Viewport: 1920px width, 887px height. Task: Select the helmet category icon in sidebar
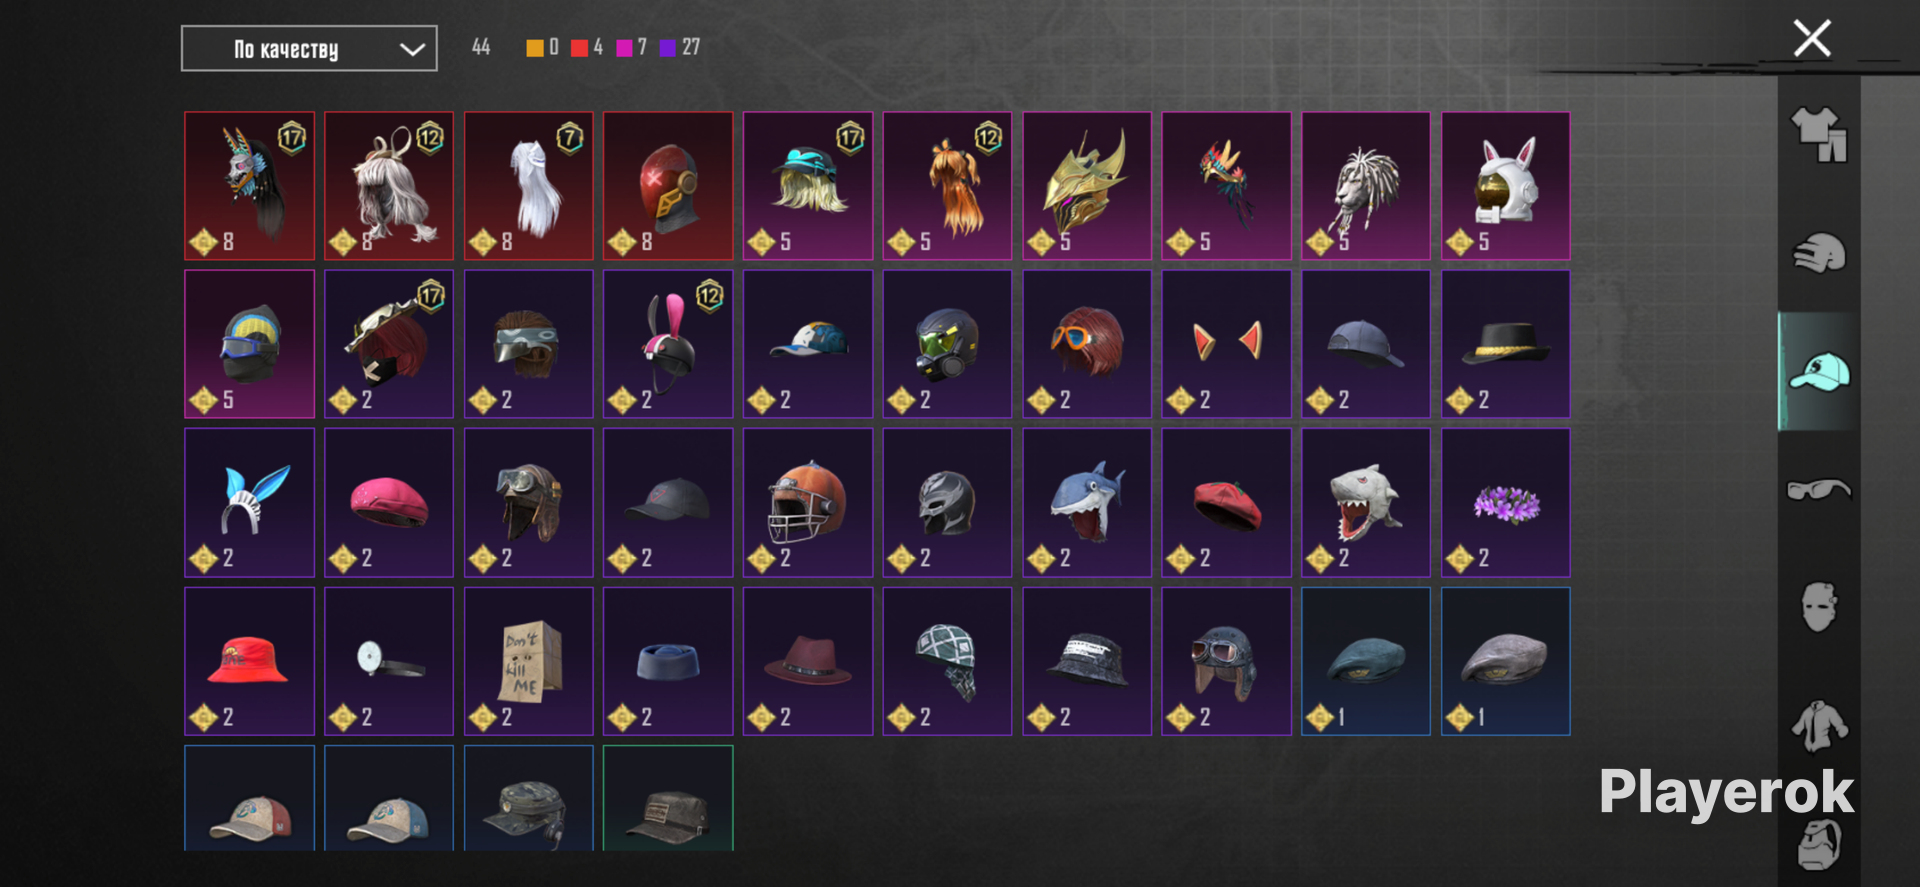(x=1819, y=253)
